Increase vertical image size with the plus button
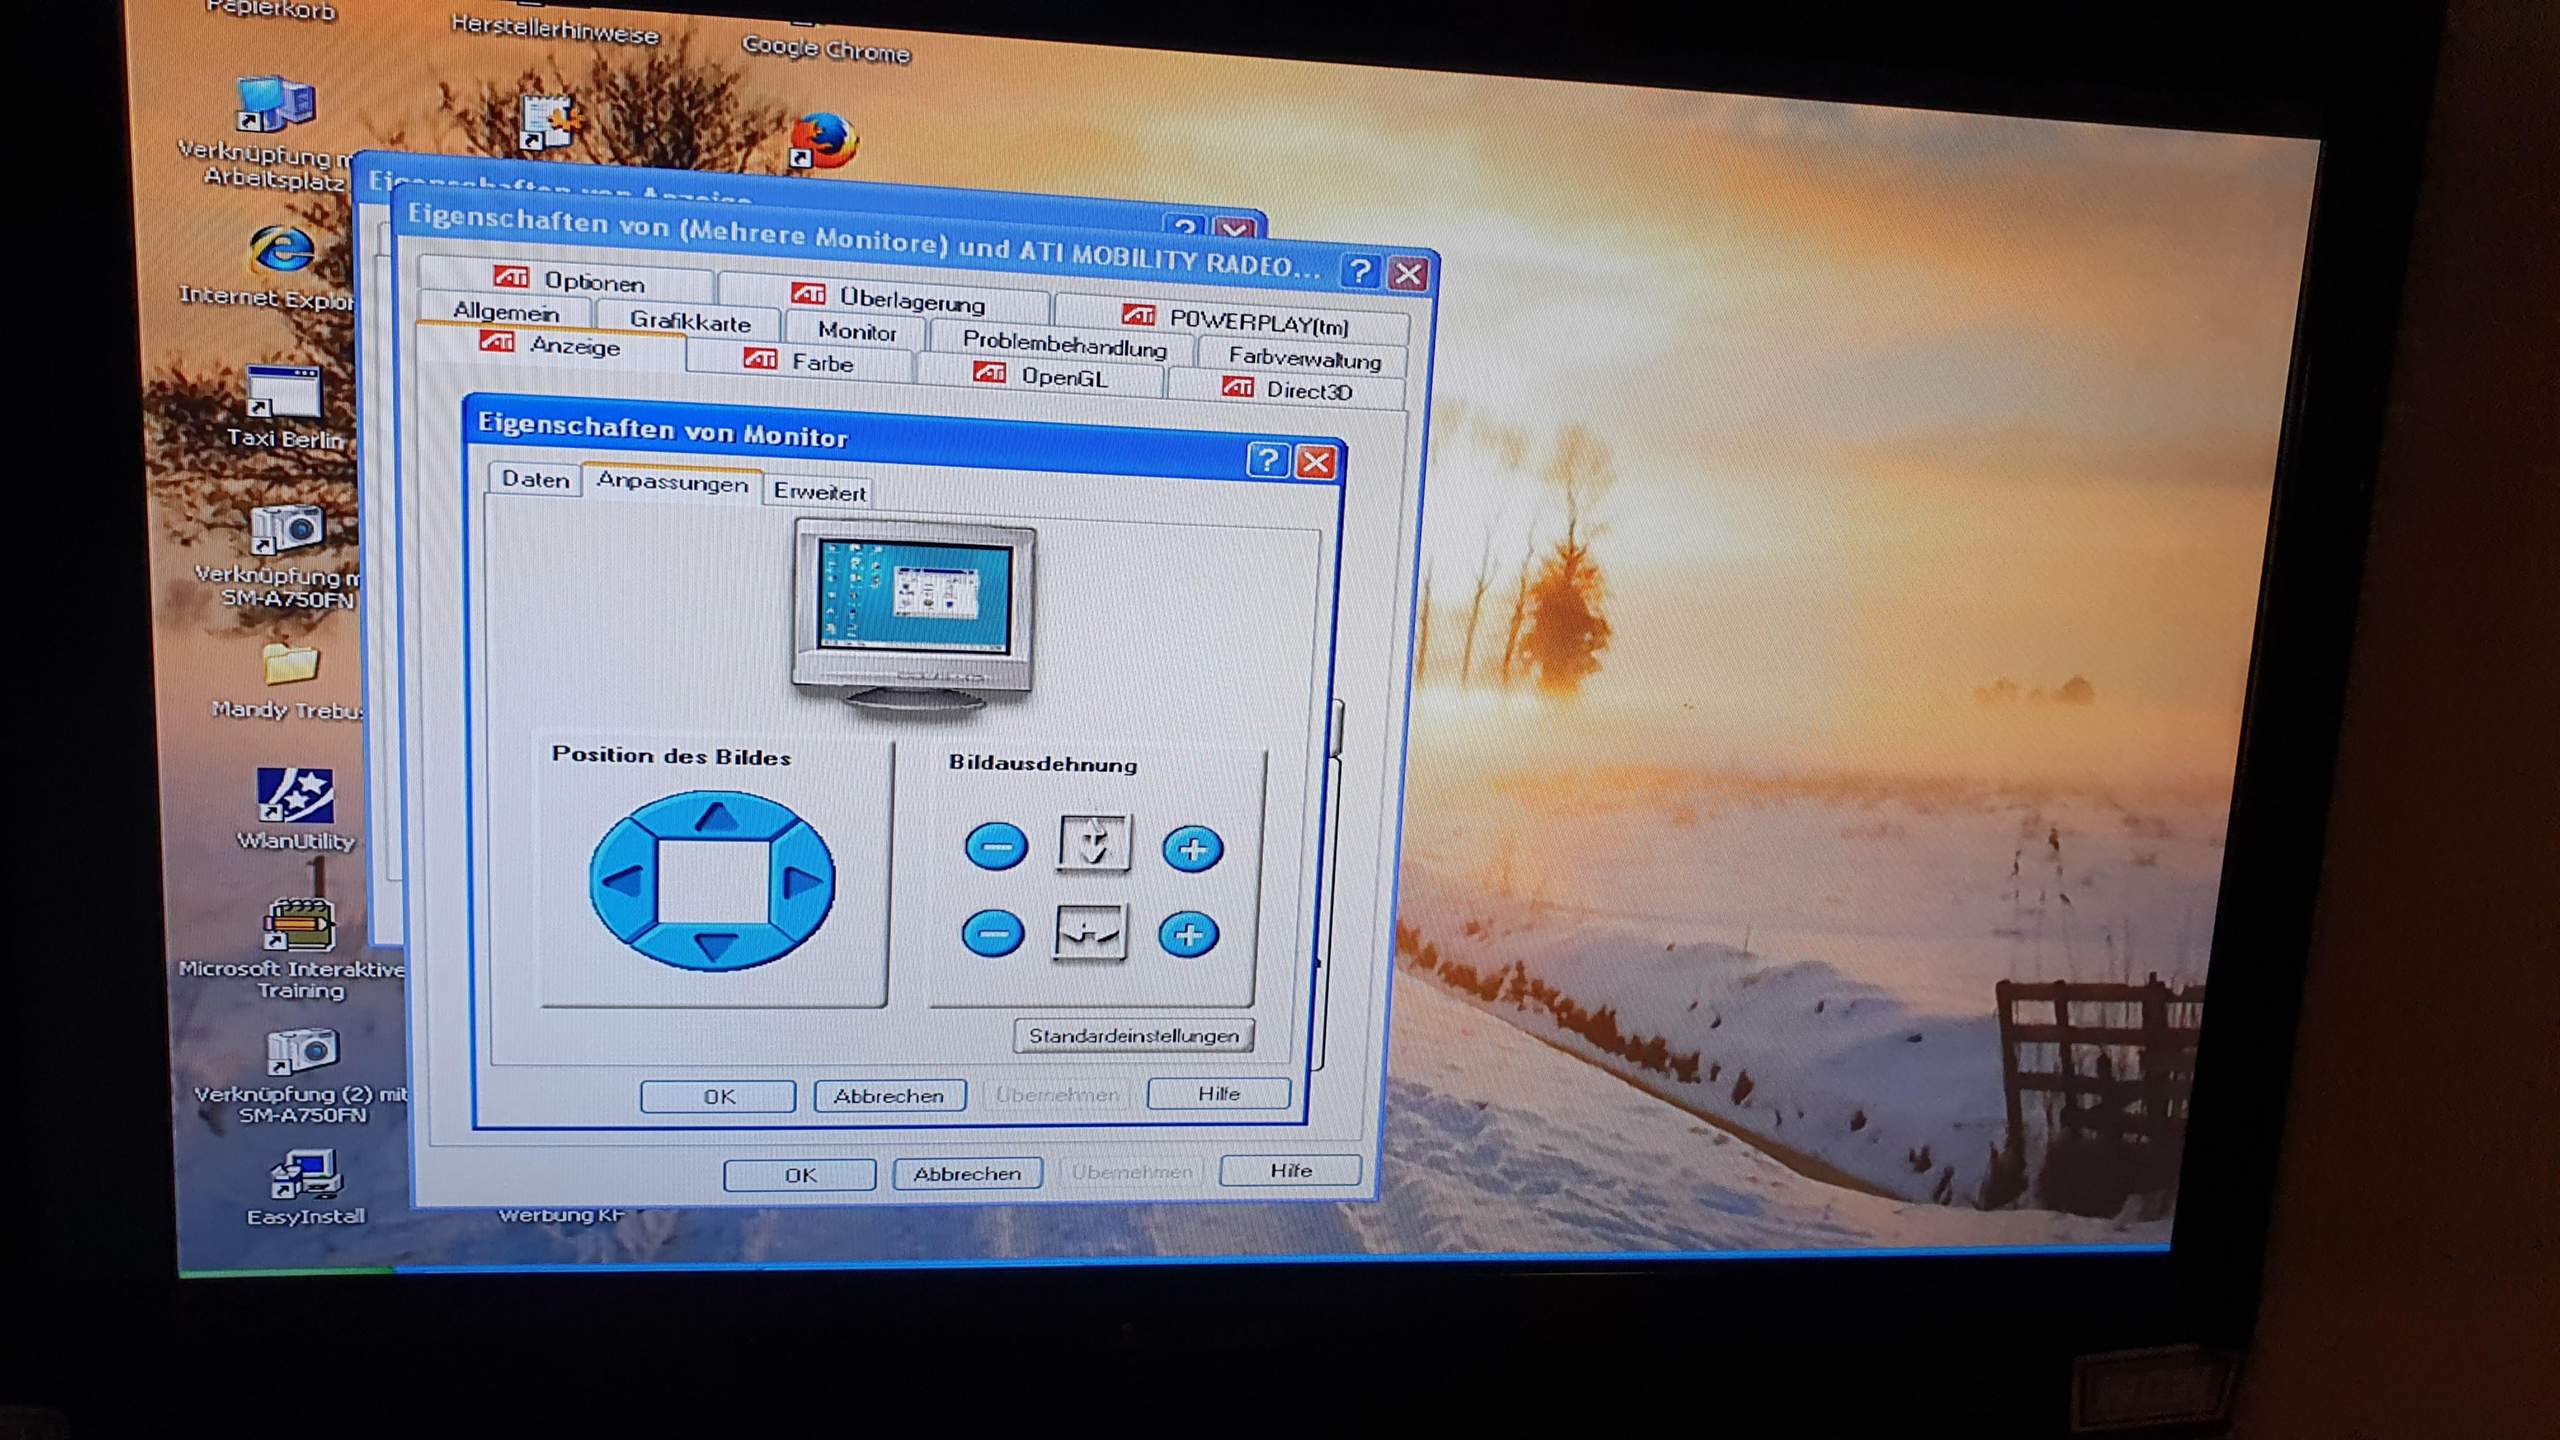 (1192, 850)
